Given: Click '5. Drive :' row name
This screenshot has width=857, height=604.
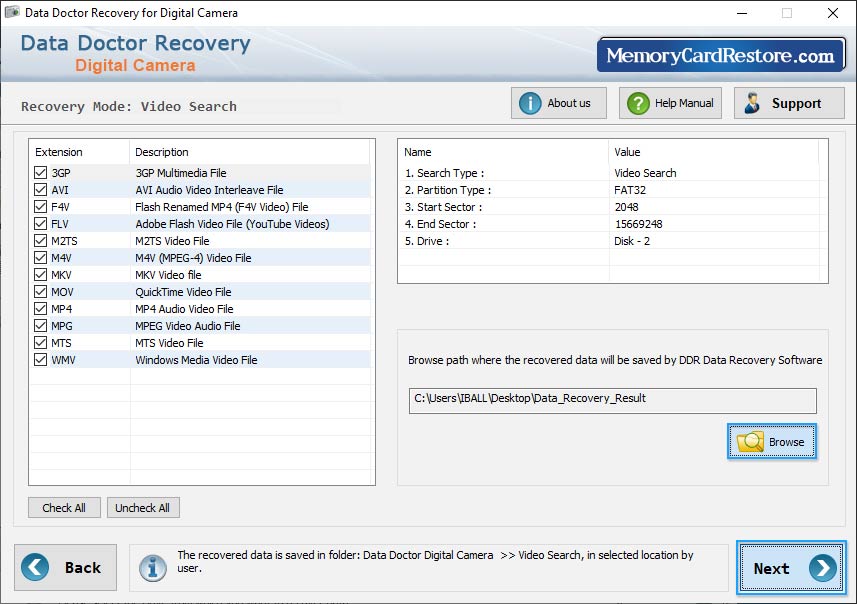Looking at the screenshot, I should (427, 241).
